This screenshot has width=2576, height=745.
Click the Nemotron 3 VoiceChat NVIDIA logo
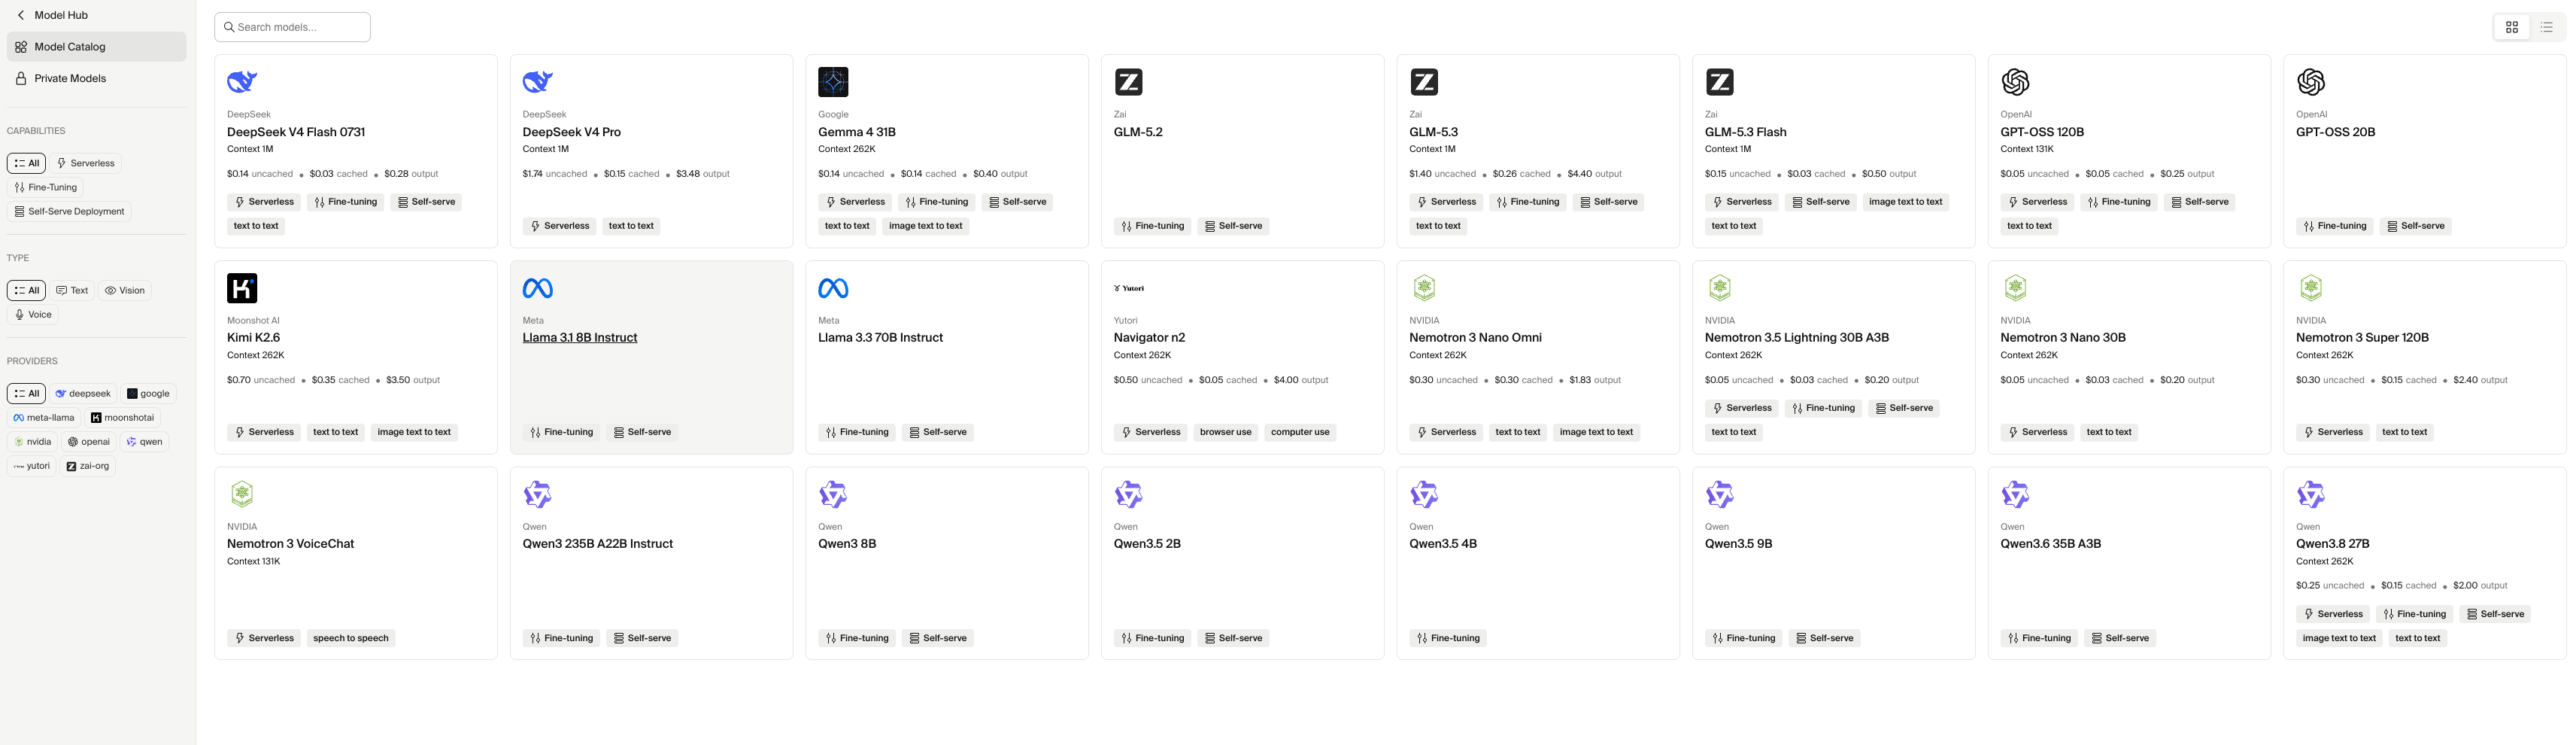(242, 494)
